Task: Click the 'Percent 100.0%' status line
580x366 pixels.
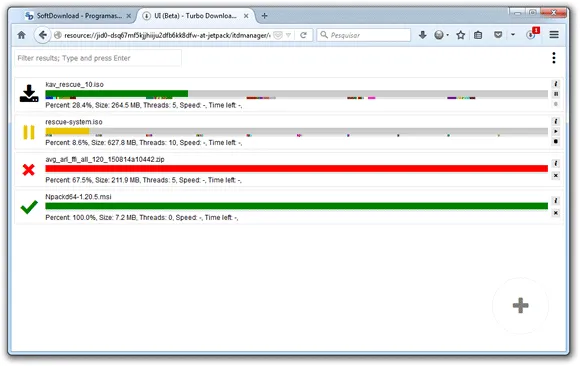Action: tap(142, 218)
